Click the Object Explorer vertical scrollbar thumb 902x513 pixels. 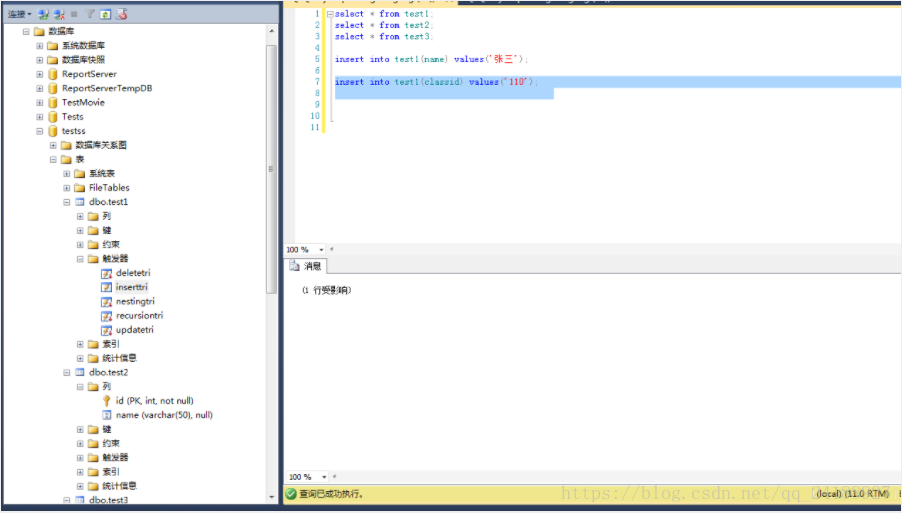(x=272, y=170)
